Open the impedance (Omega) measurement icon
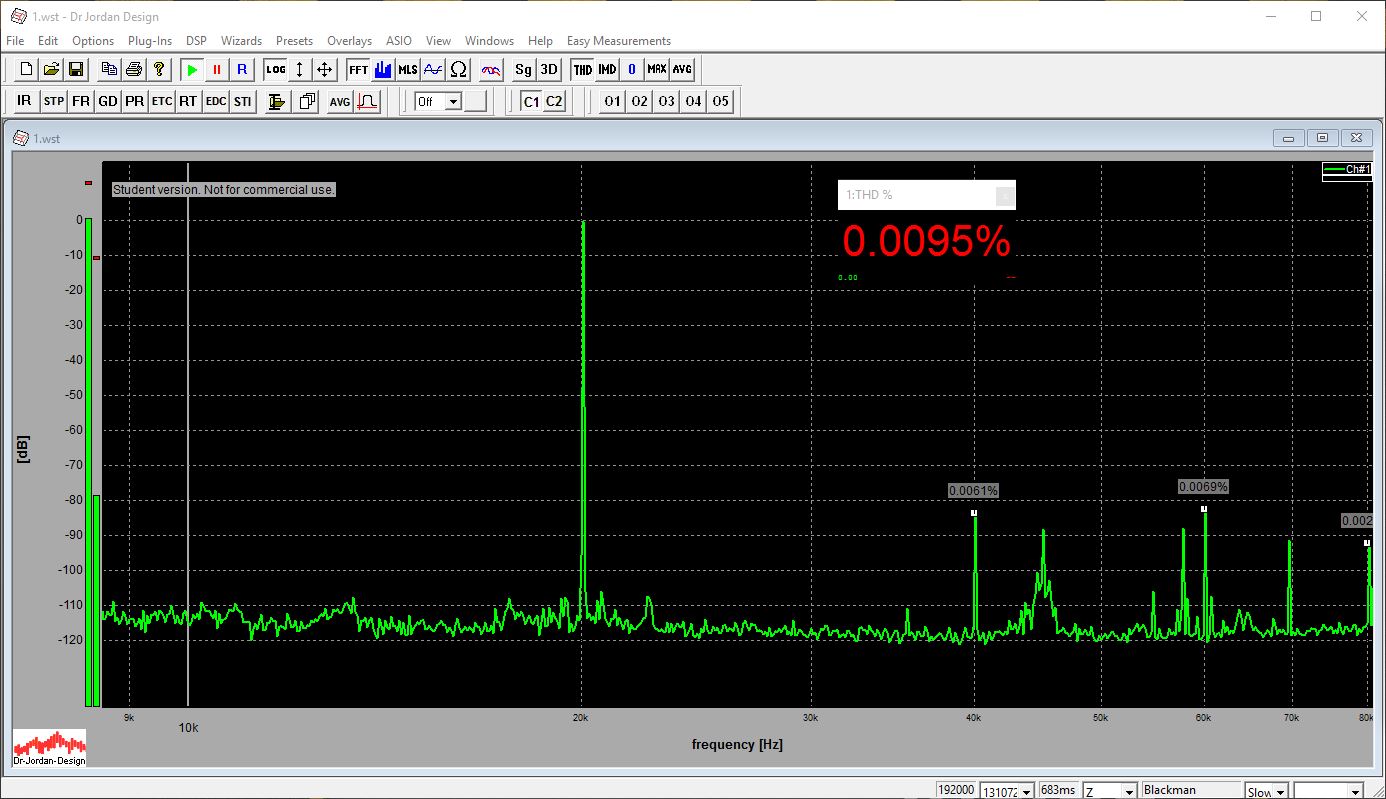Viewport: 1386px width, 799px height. (458, 69)
